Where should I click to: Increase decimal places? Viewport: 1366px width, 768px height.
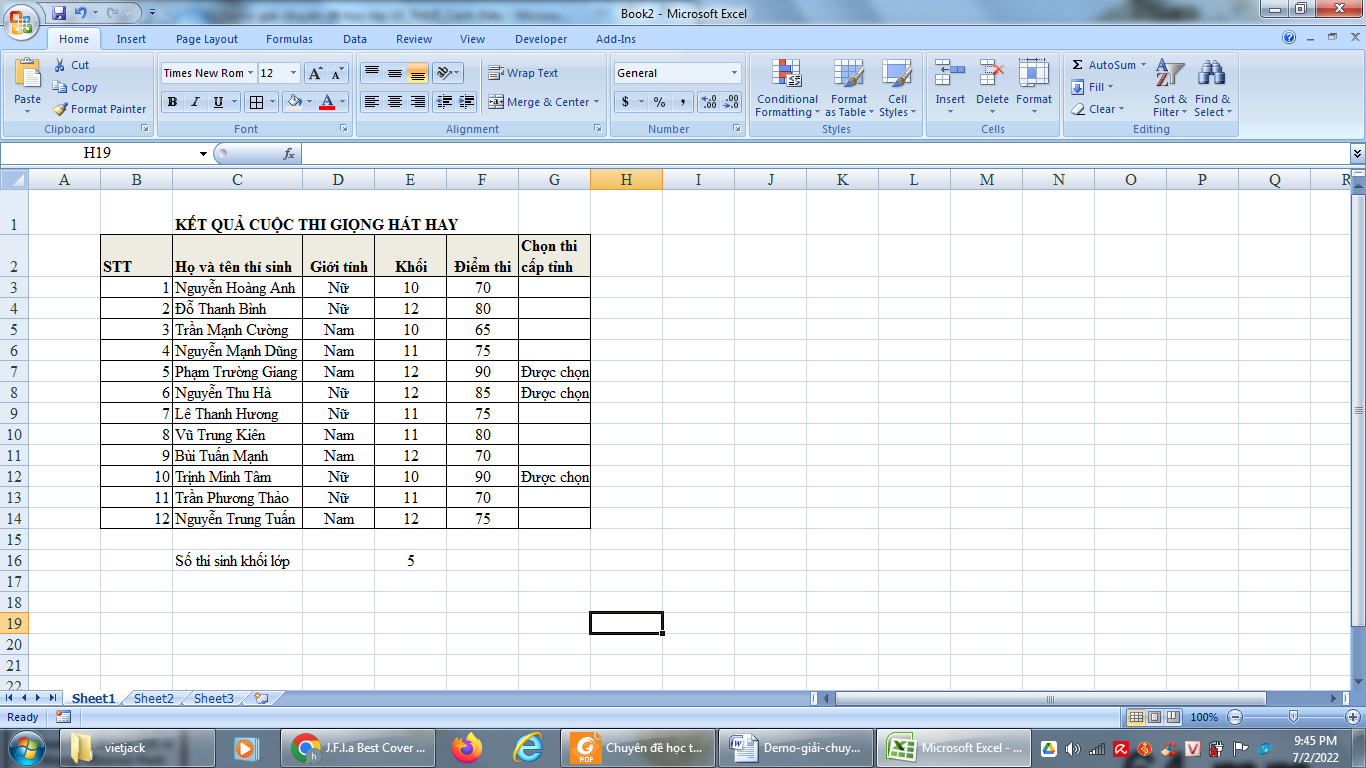click(708, 102)
